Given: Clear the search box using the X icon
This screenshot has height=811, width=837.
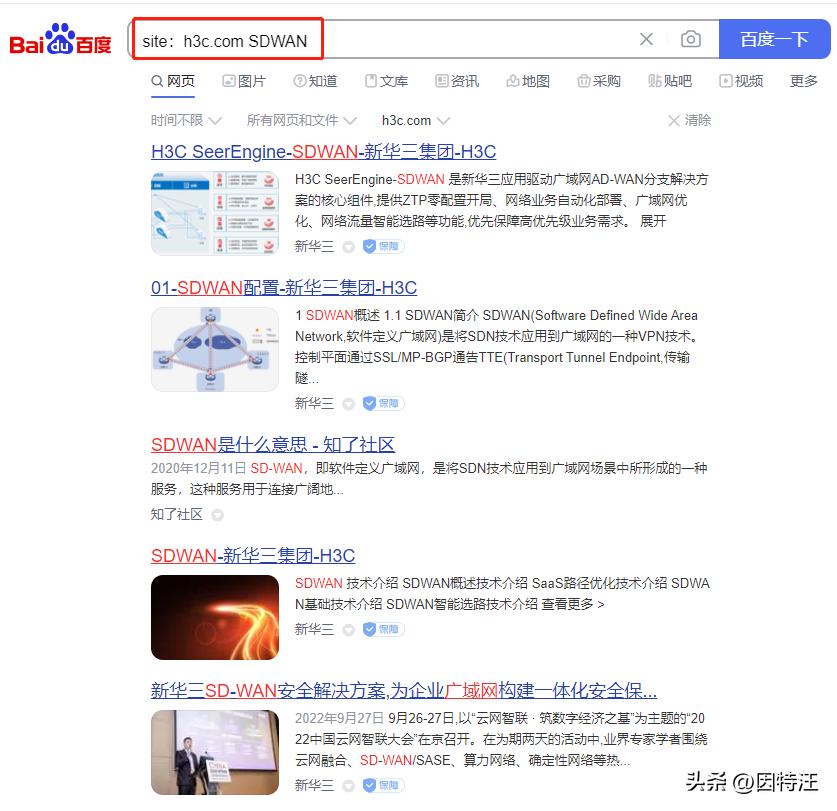Looking at the screenshot, I should click(646, 38).
